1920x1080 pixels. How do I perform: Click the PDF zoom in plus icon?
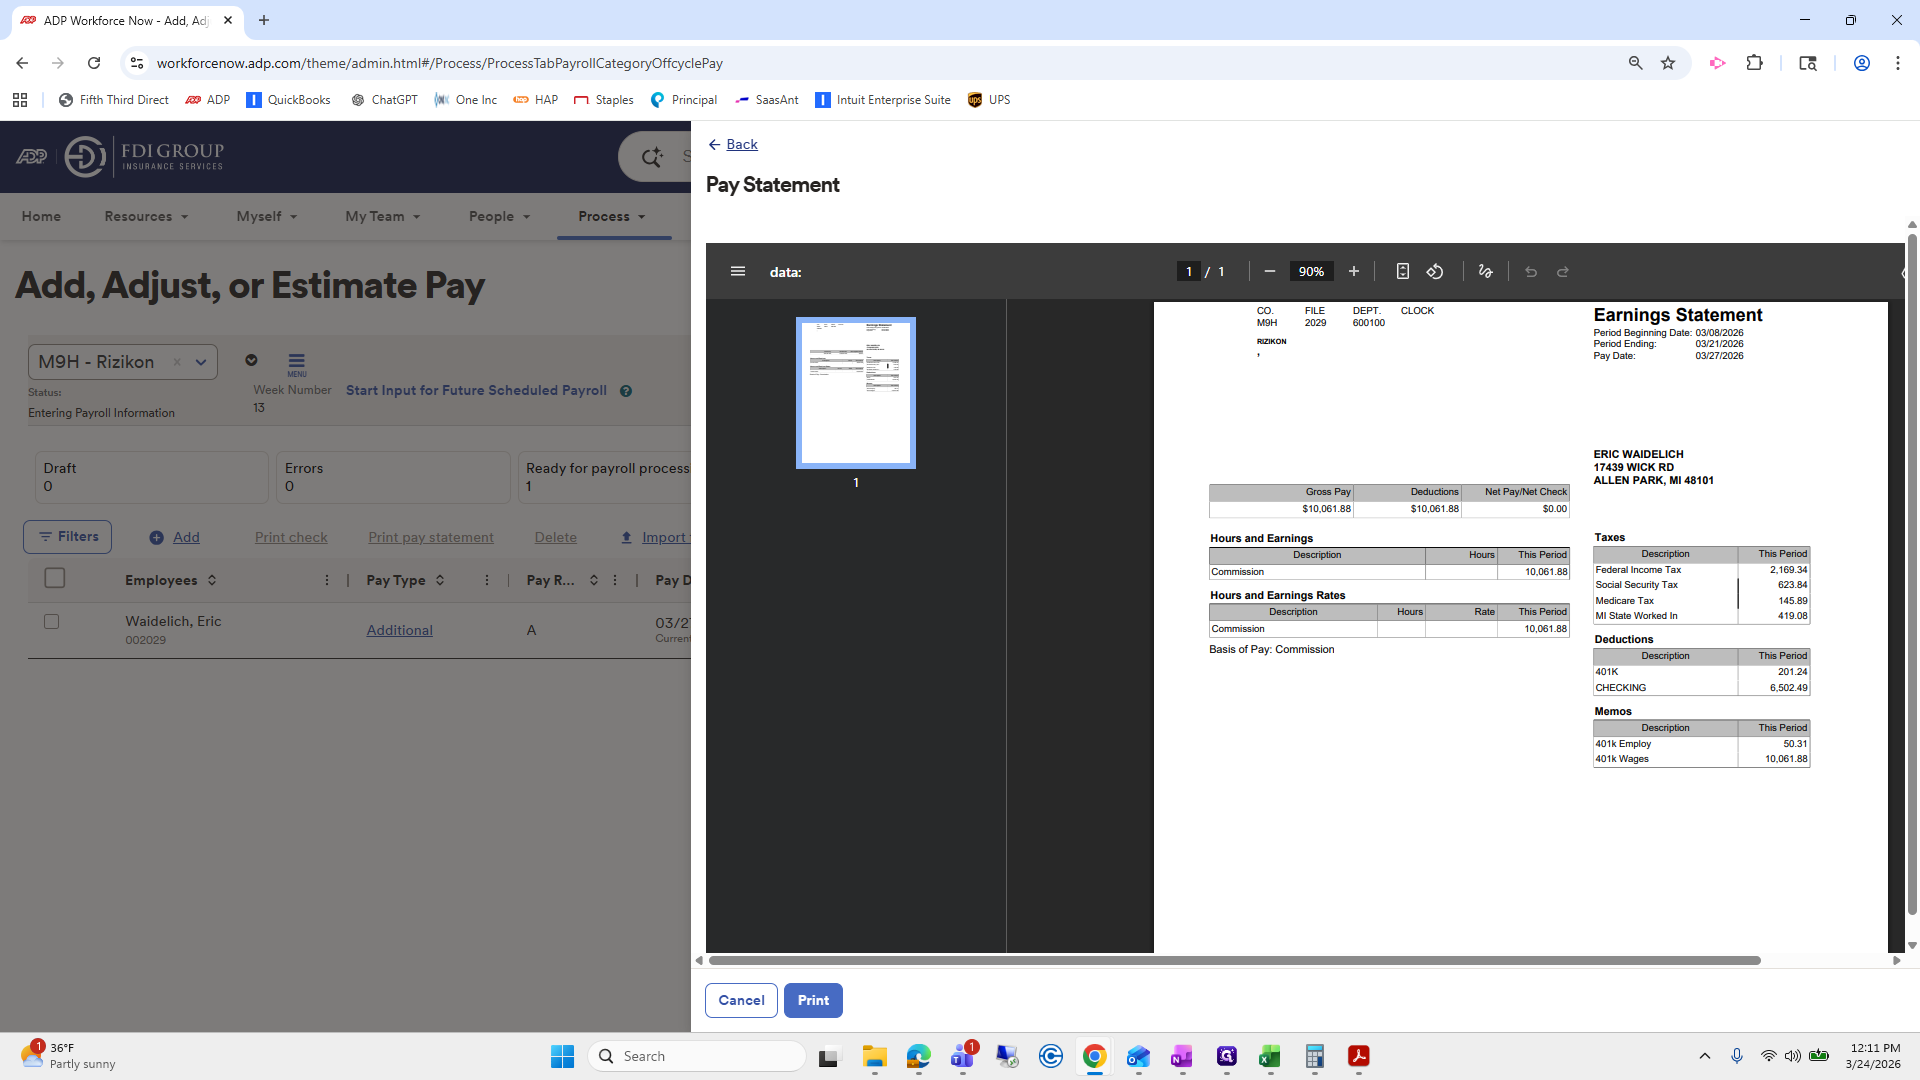coord(1354,271)
